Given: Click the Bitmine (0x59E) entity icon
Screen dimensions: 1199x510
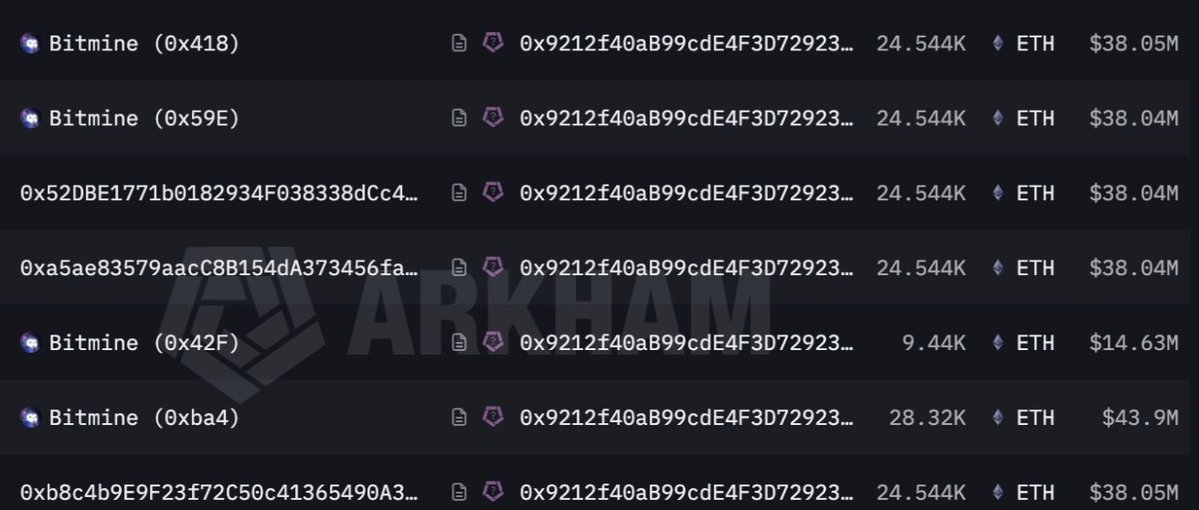Looking at the screenshot, I should pos(30,119).
